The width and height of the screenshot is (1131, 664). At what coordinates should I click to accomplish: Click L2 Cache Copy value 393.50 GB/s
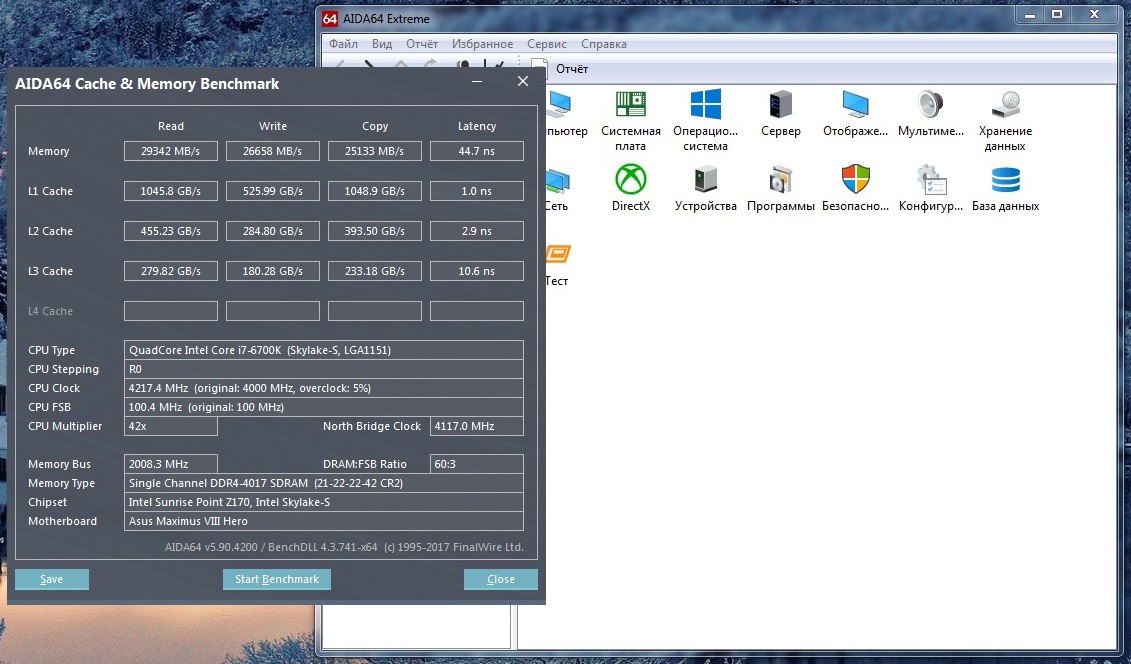pos(375,231)
